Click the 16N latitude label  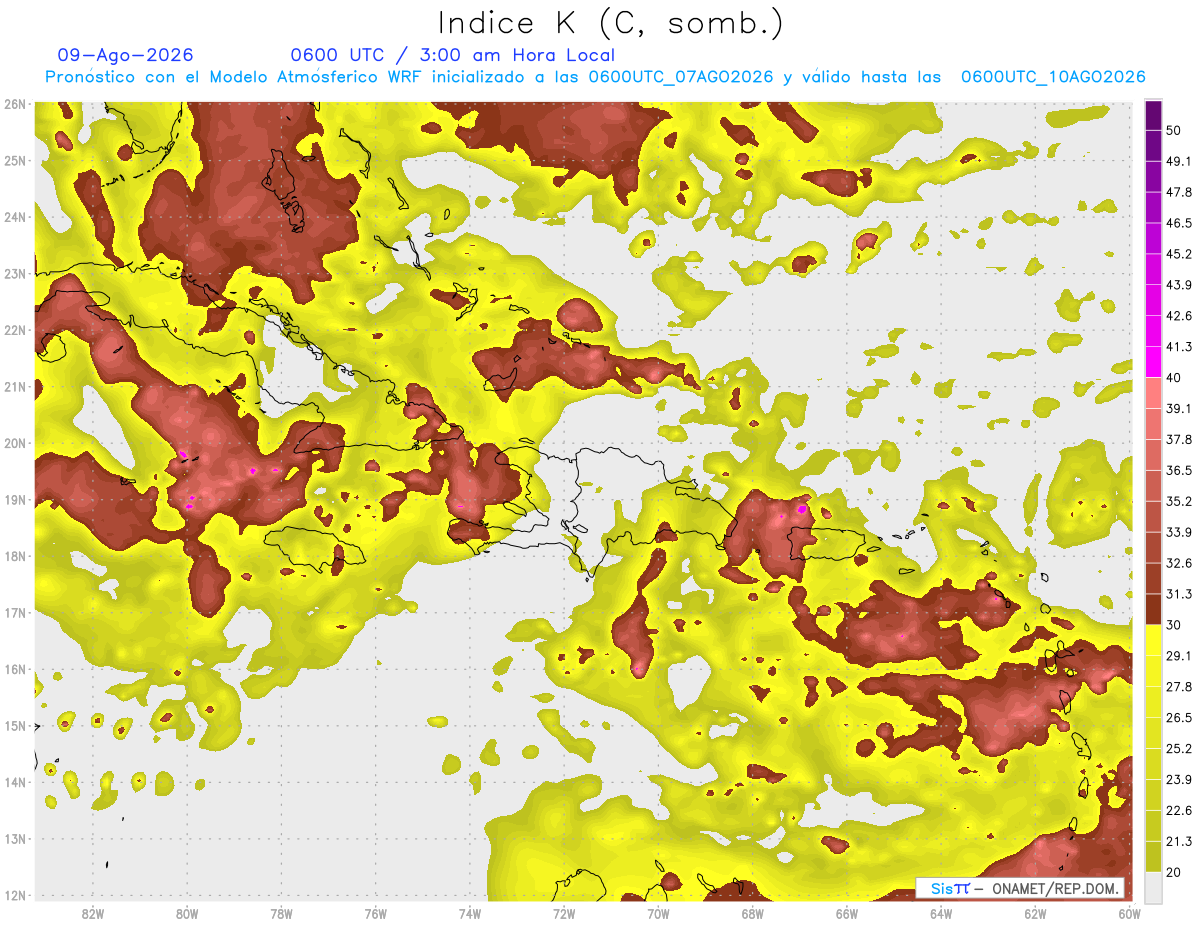[15, 669]
